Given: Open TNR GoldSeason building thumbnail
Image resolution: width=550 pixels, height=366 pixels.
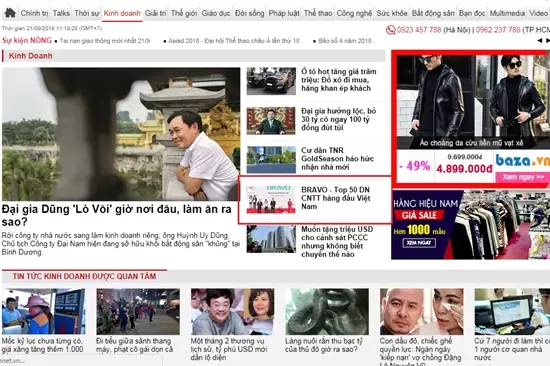Looking at the screenshot, I should click(x=271, y=160).
